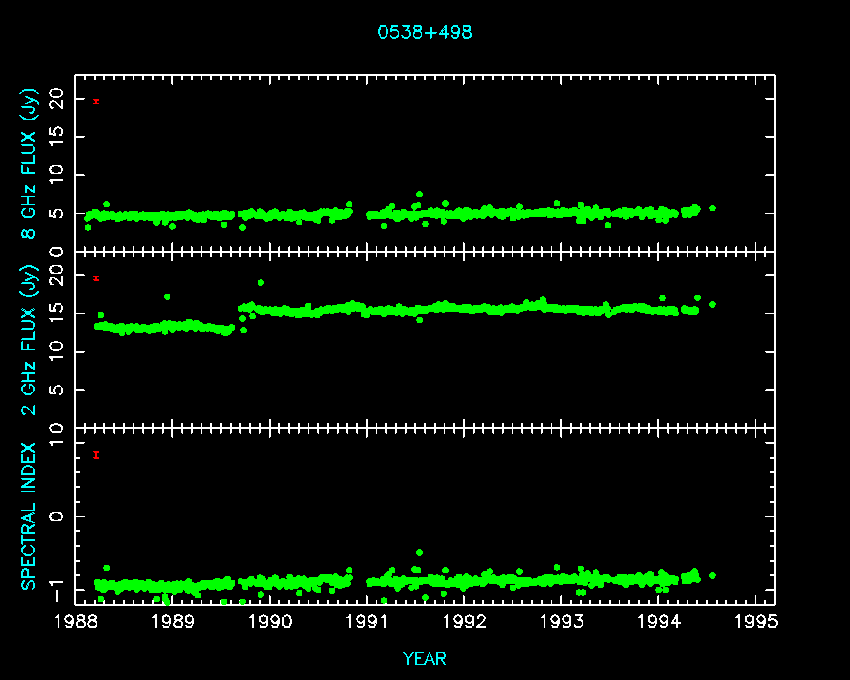
Task: Click the 1991 year tick label
Action: (x=367, y=622)
